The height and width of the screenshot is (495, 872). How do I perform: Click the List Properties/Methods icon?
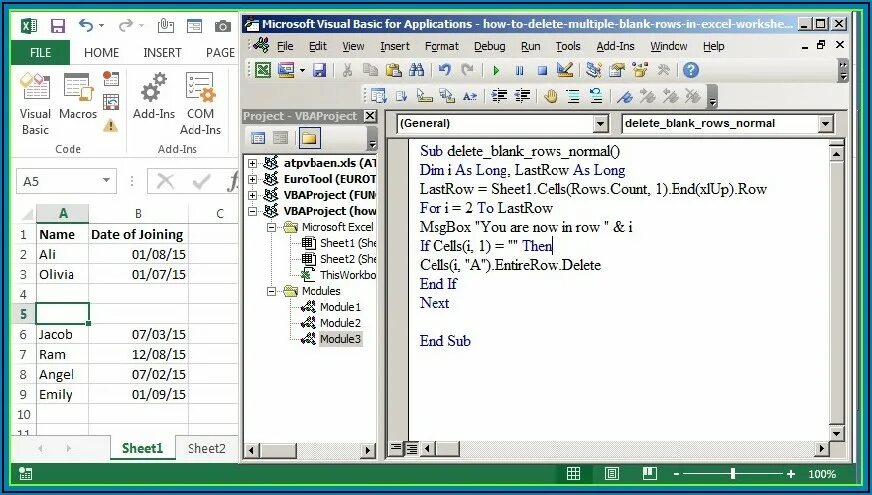tap(378, 96)
